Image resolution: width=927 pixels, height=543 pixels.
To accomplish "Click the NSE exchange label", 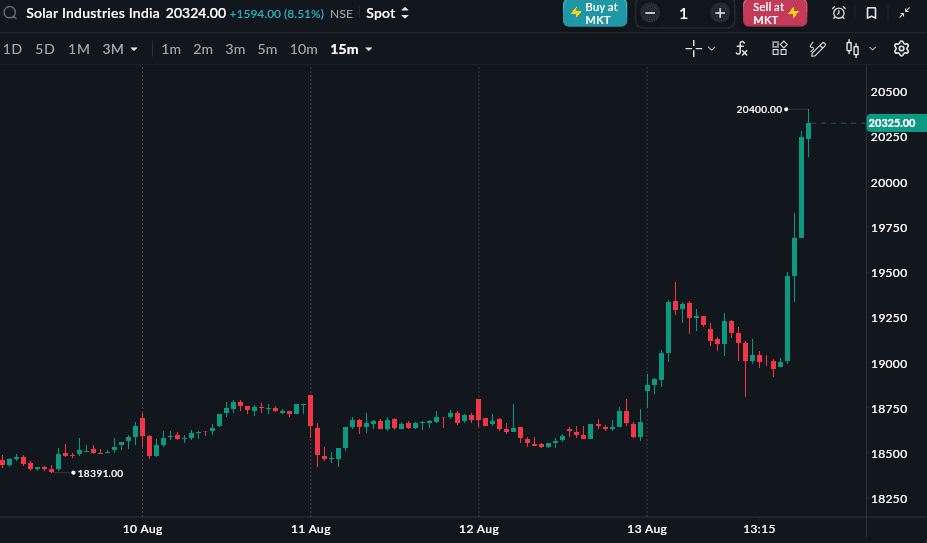I will [341, 14].
